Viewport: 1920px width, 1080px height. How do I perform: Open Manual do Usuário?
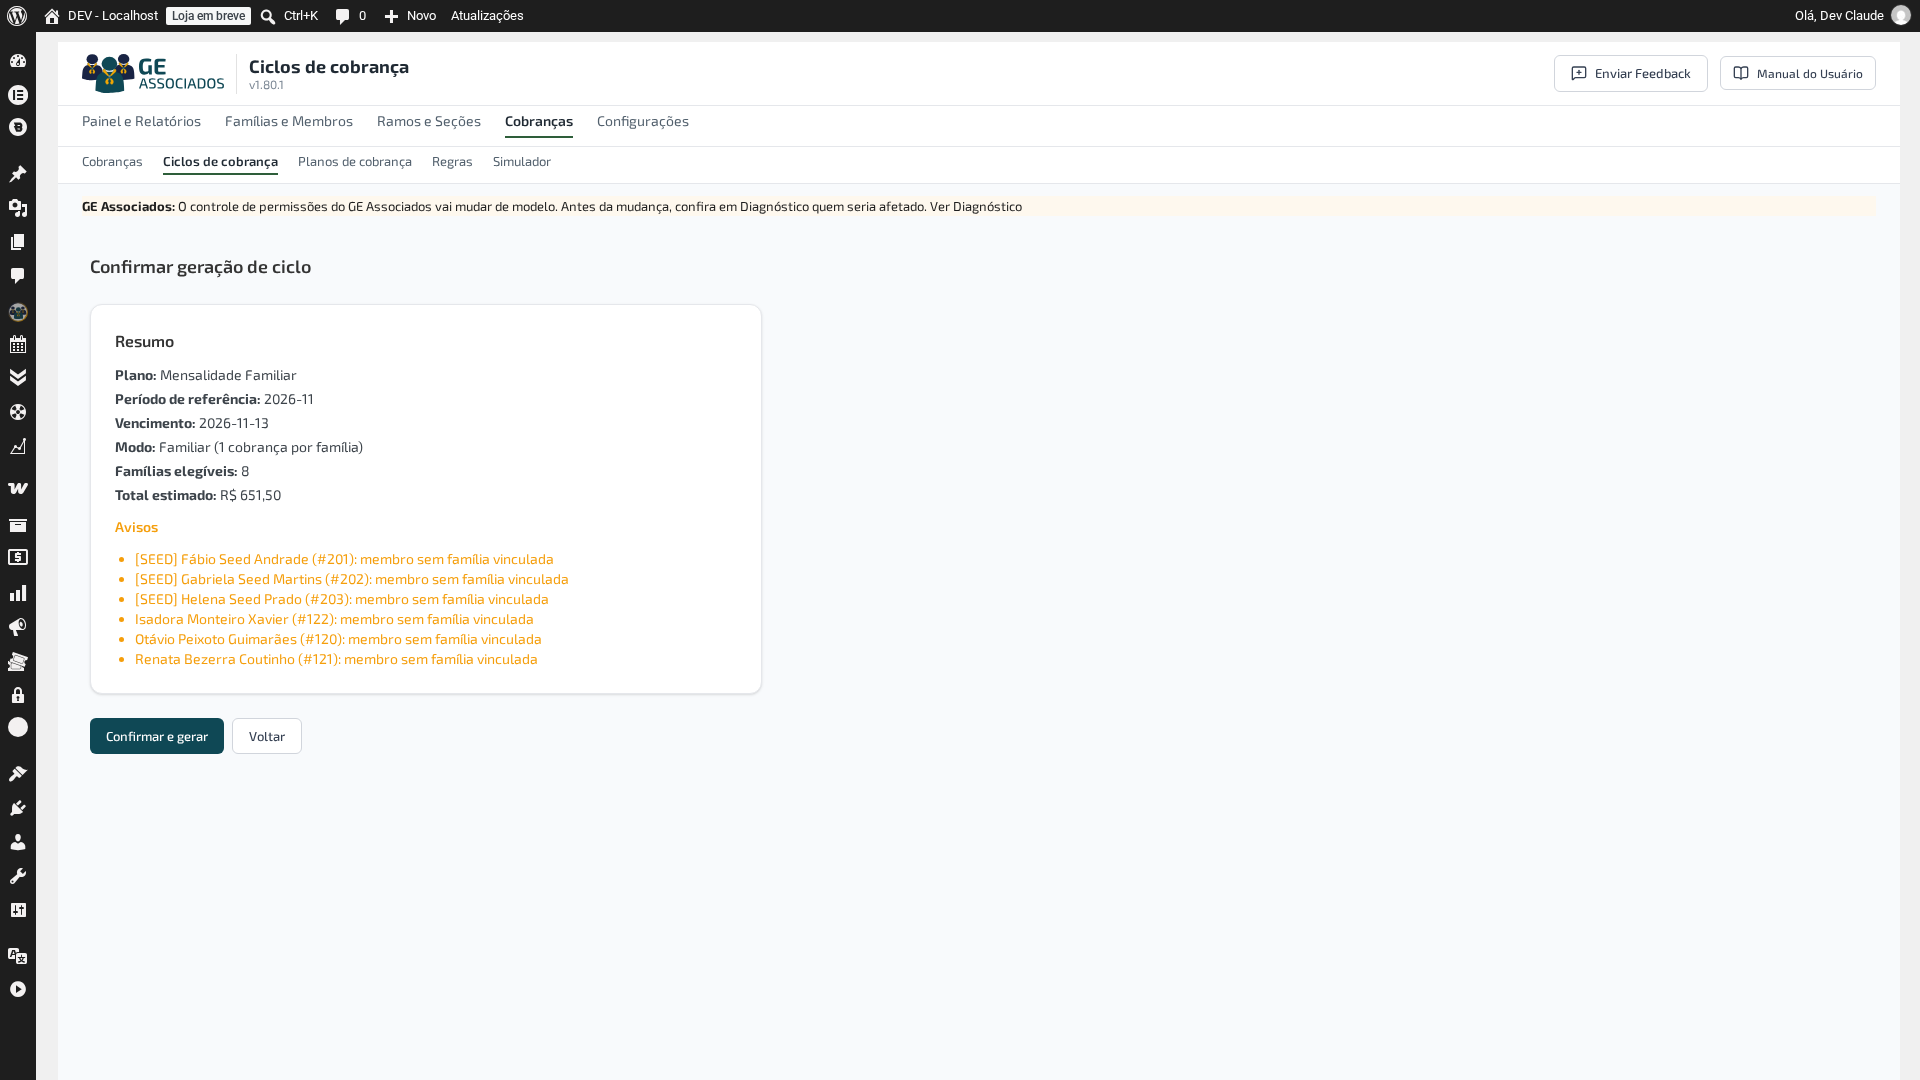1798,73
